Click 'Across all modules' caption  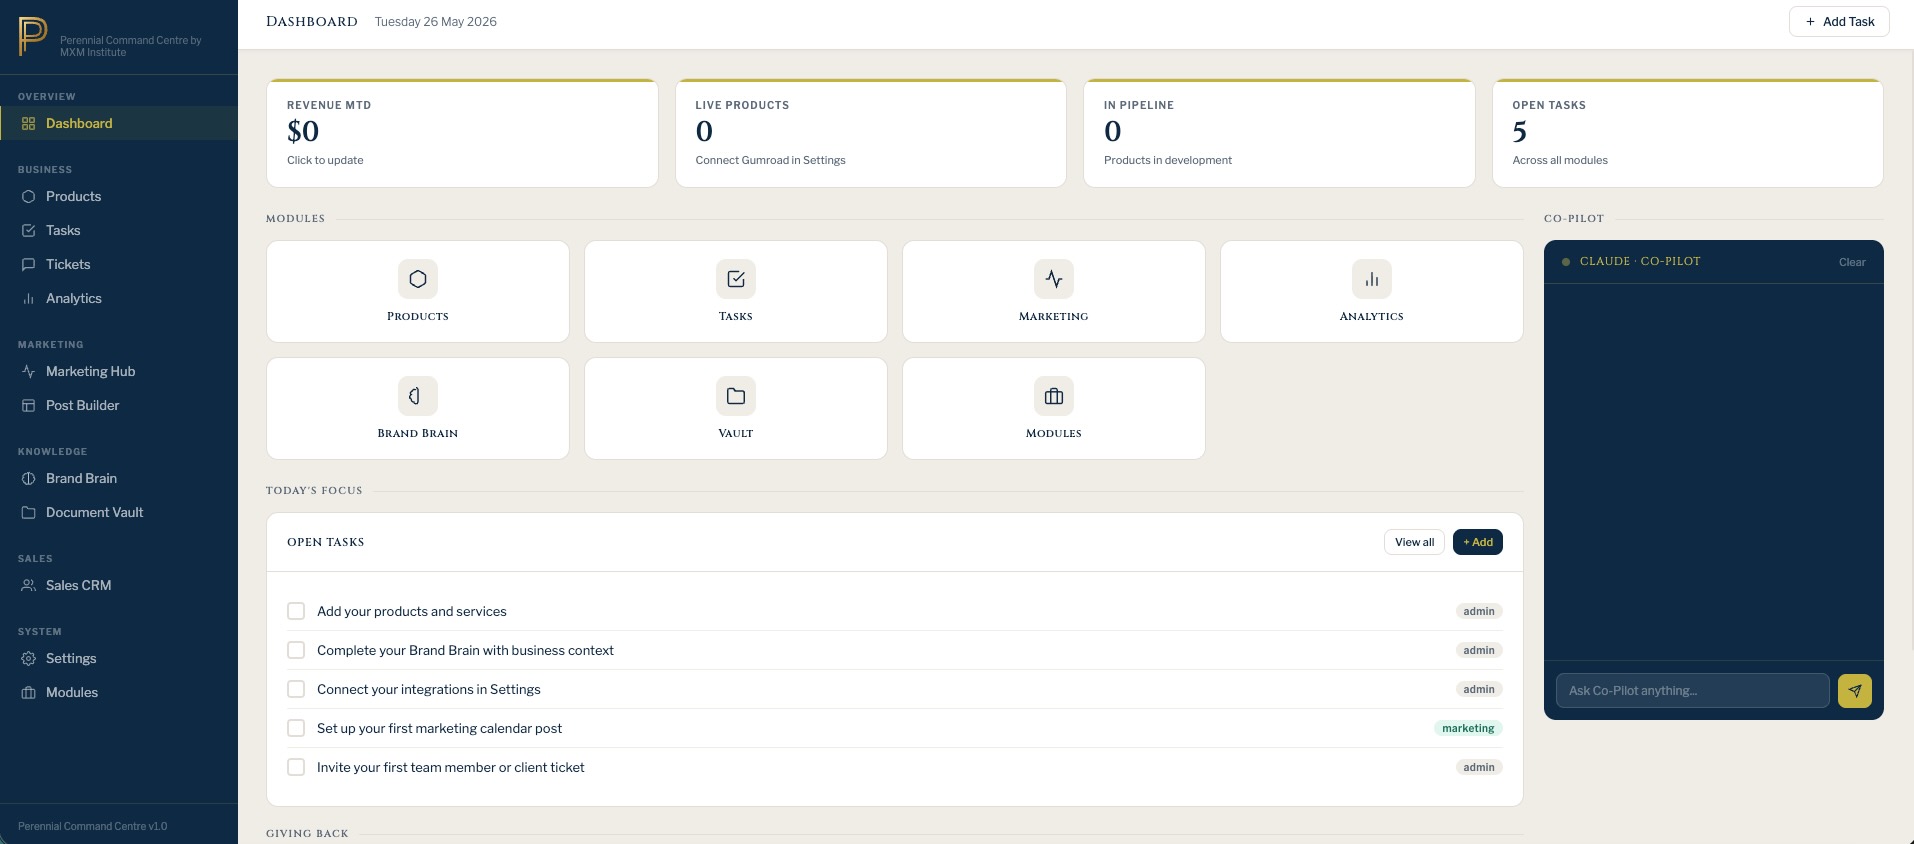tap(1560, 160)
